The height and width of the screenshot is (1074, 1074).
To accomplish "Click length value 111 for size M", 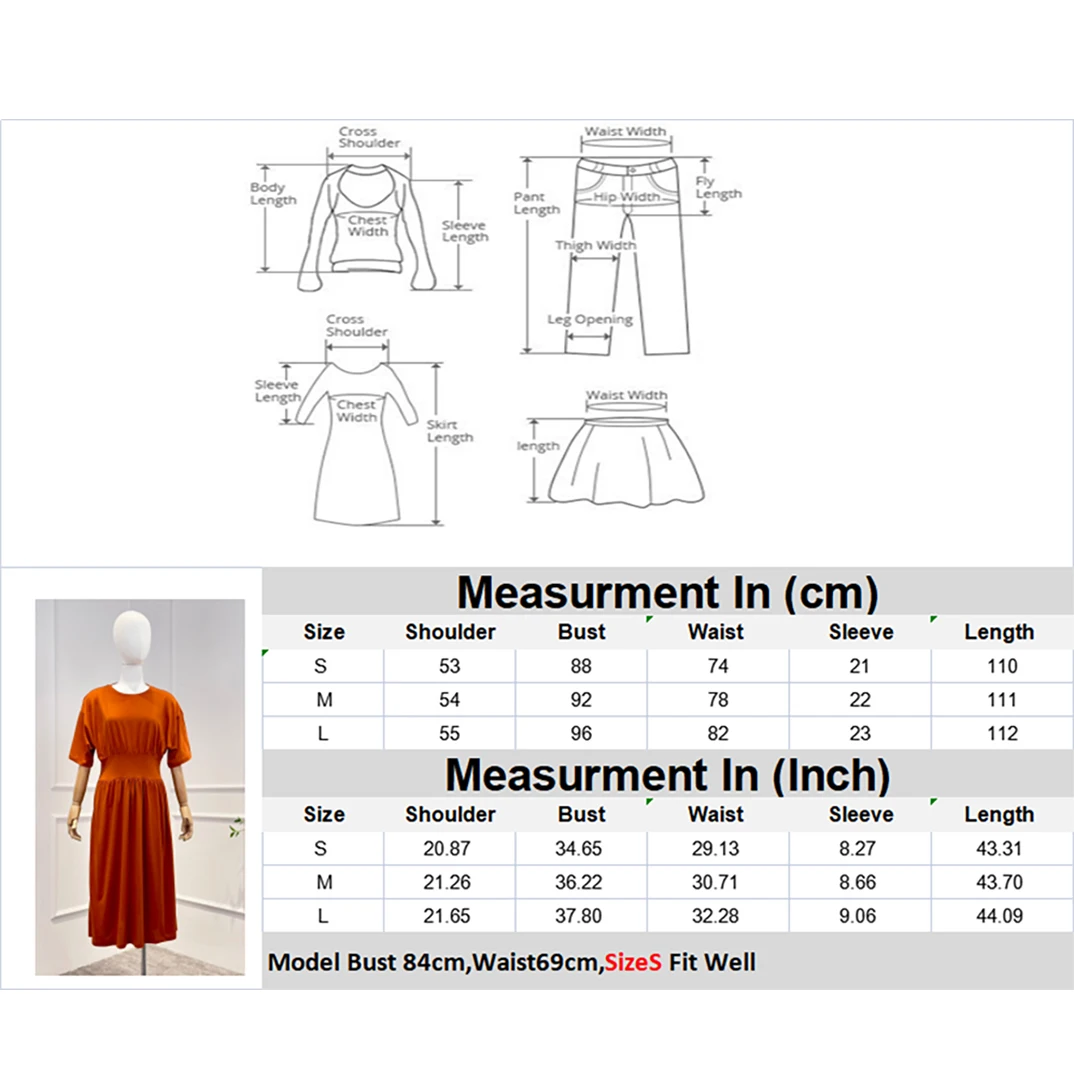I will click(1002, 699).
